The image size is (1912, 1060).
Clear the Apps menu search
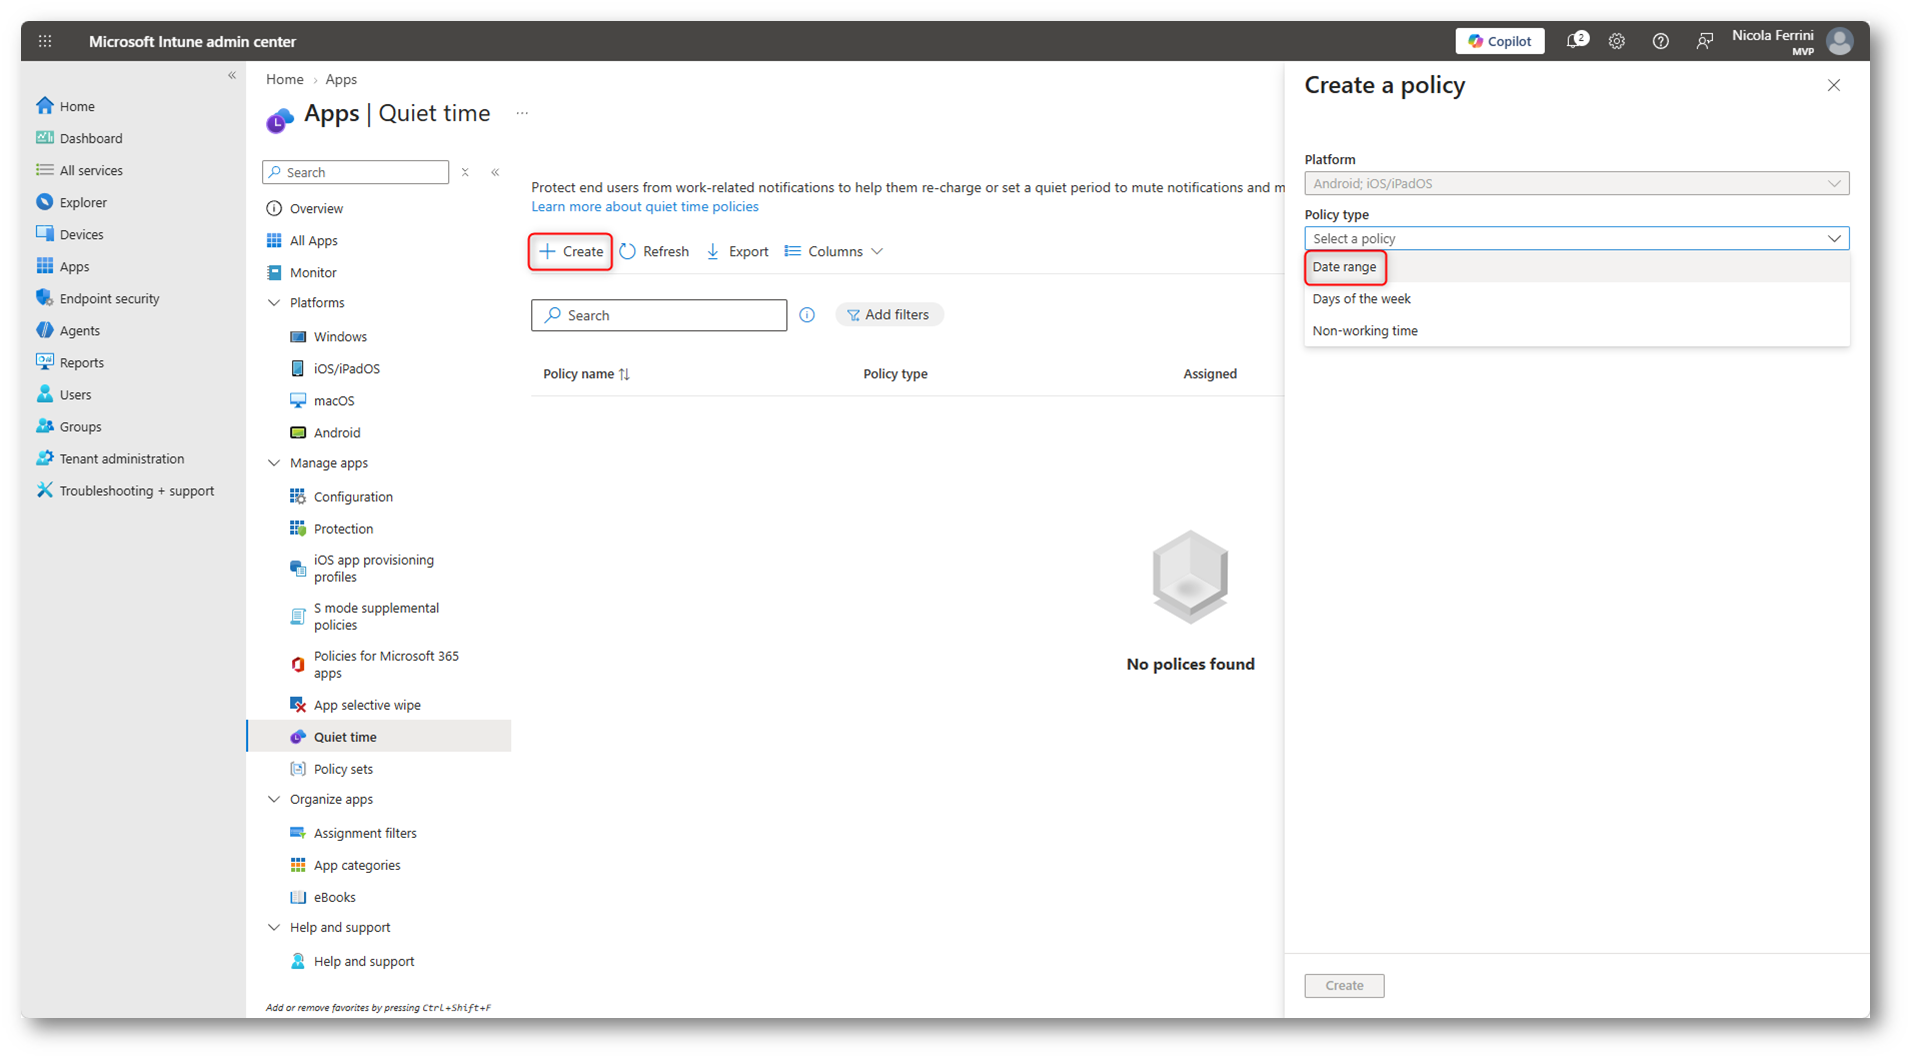(x=465, y=172)
